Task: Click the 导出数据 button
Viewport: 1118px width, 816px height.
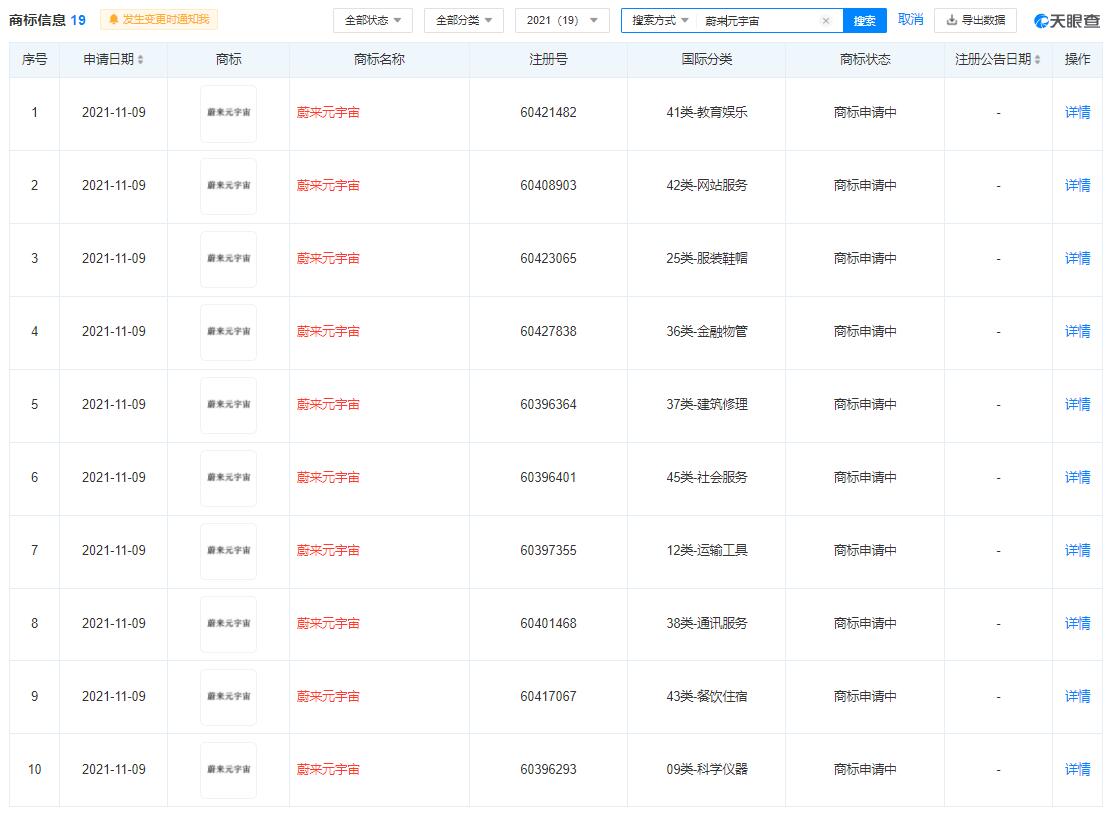Action: click(x=975, y=19)
